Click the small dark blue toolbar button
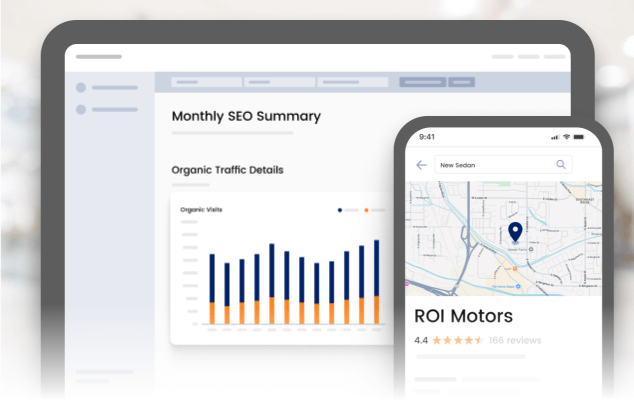Image resolution: width=634 pixels, height=400 pixels. [461, 82]
